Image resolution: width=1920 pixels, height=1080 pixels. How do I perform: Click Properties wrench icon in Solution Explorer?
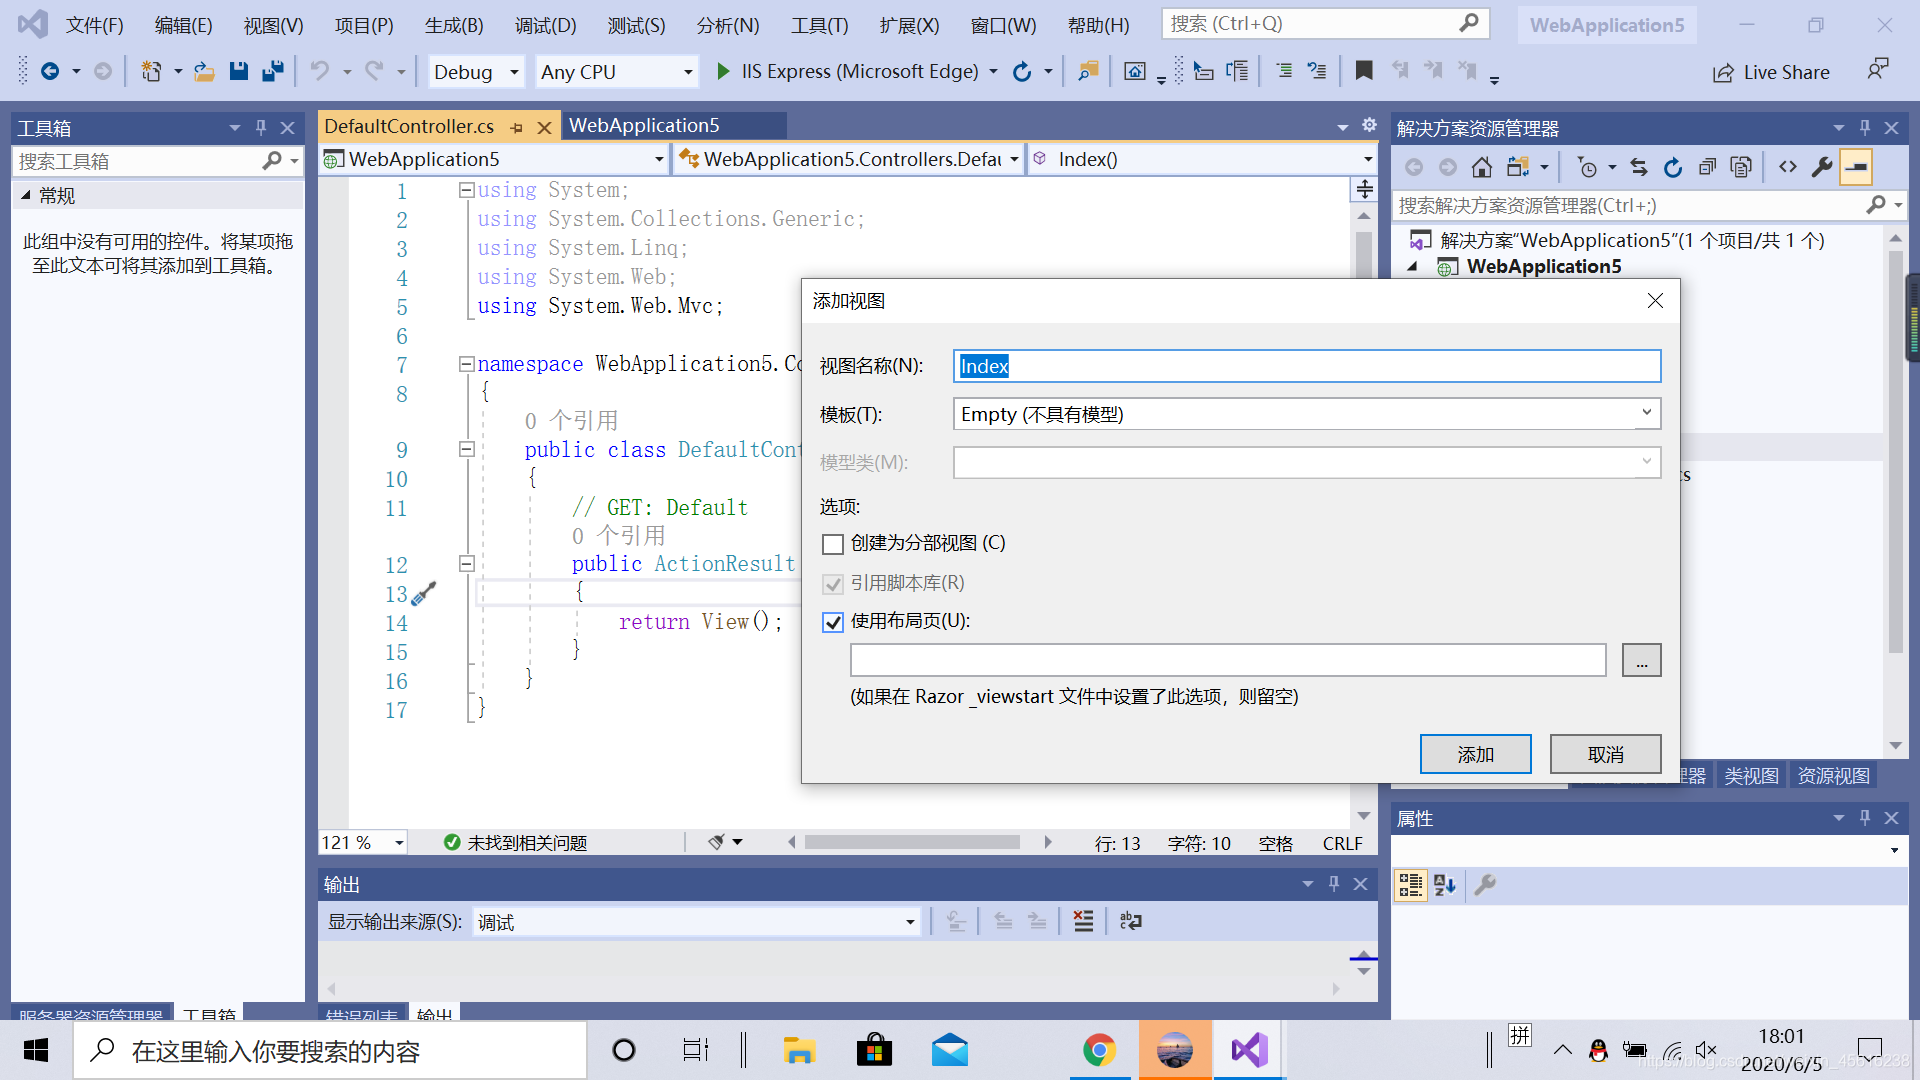tap(1821, 167)
